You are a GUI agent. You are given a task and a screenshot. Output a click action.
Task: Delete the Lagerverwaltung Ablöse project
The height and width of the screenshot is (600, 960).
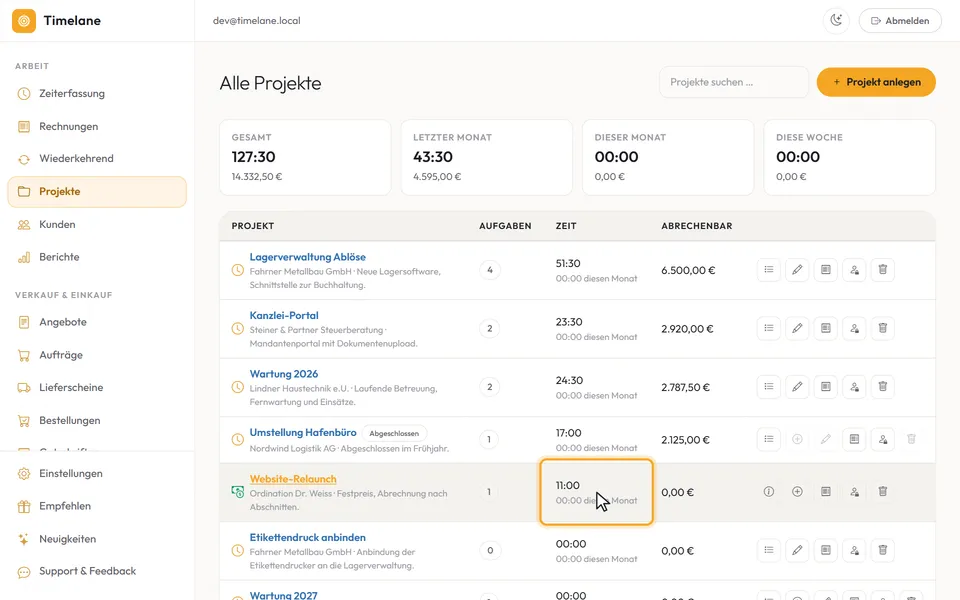(883, 270)
